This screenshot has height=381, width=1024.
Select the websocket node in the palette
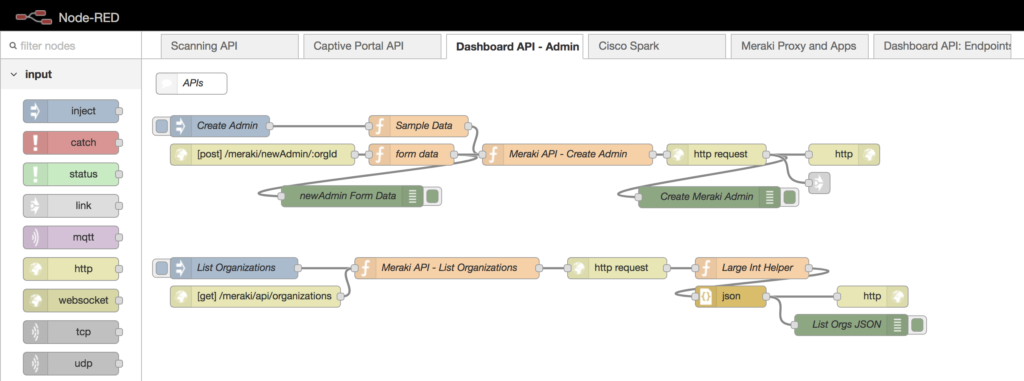click(71, 301)
